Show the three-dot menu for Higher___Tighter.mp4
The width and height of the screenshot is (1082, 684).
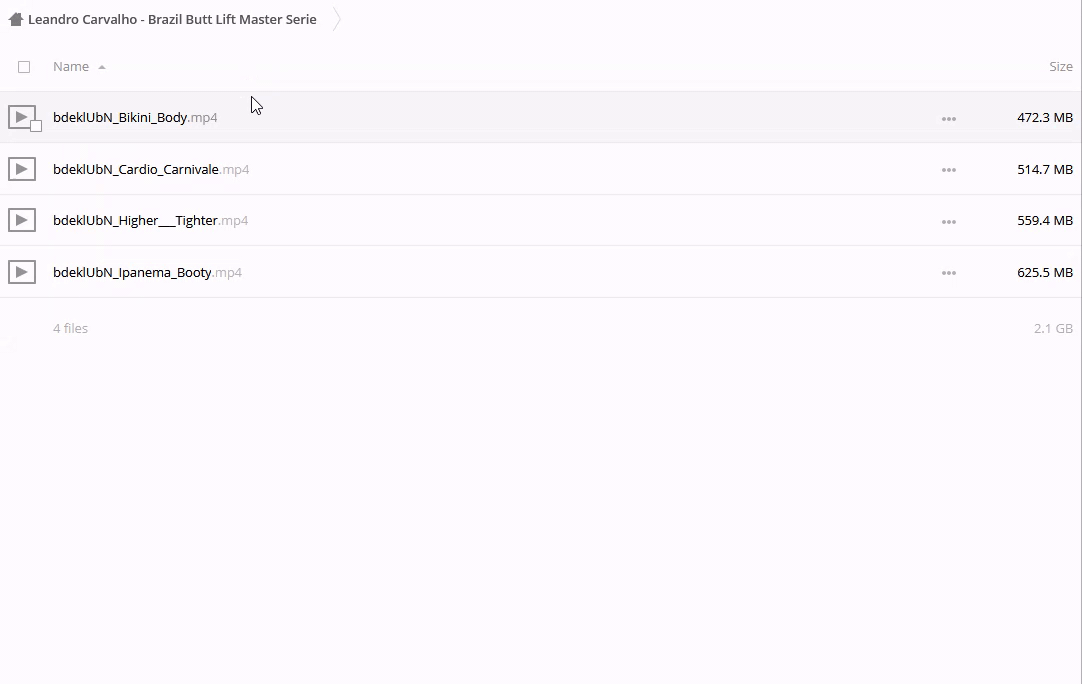(948, 222)
